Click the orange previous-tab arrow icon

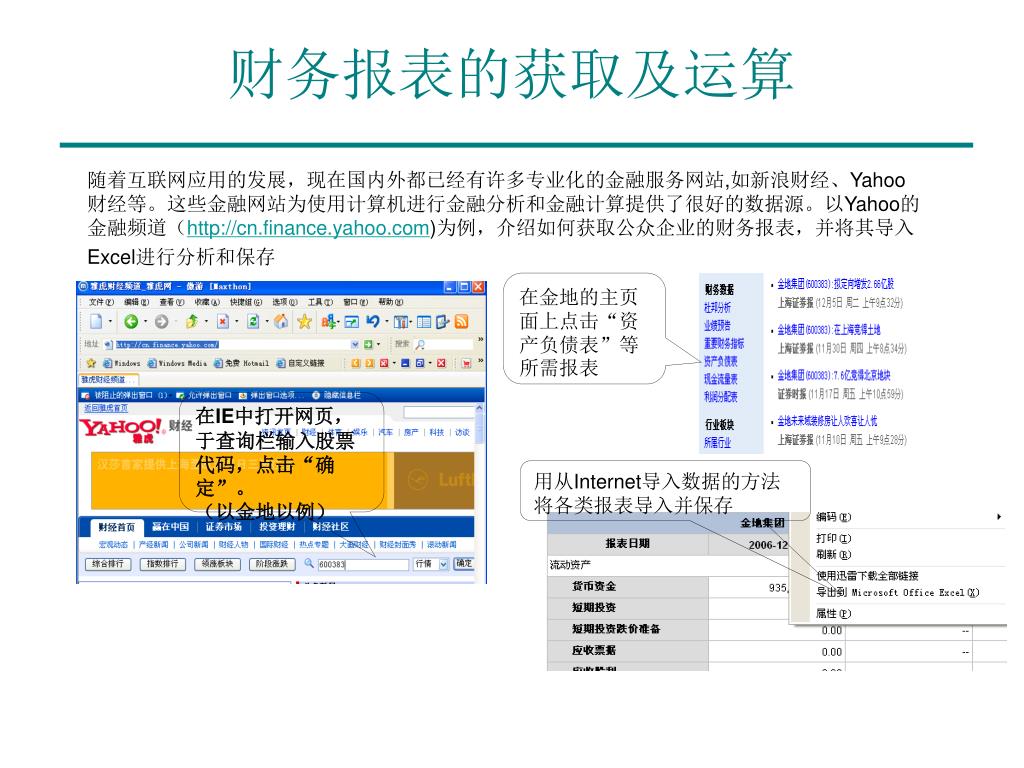[x=355, y=363]
